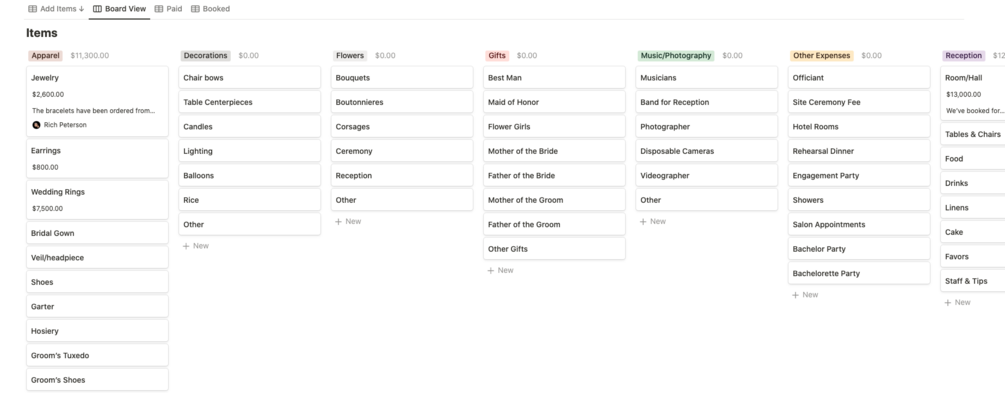1005x393 pixels.
Task: Click plus icon under Reception column
Action: tap(948, 303)
